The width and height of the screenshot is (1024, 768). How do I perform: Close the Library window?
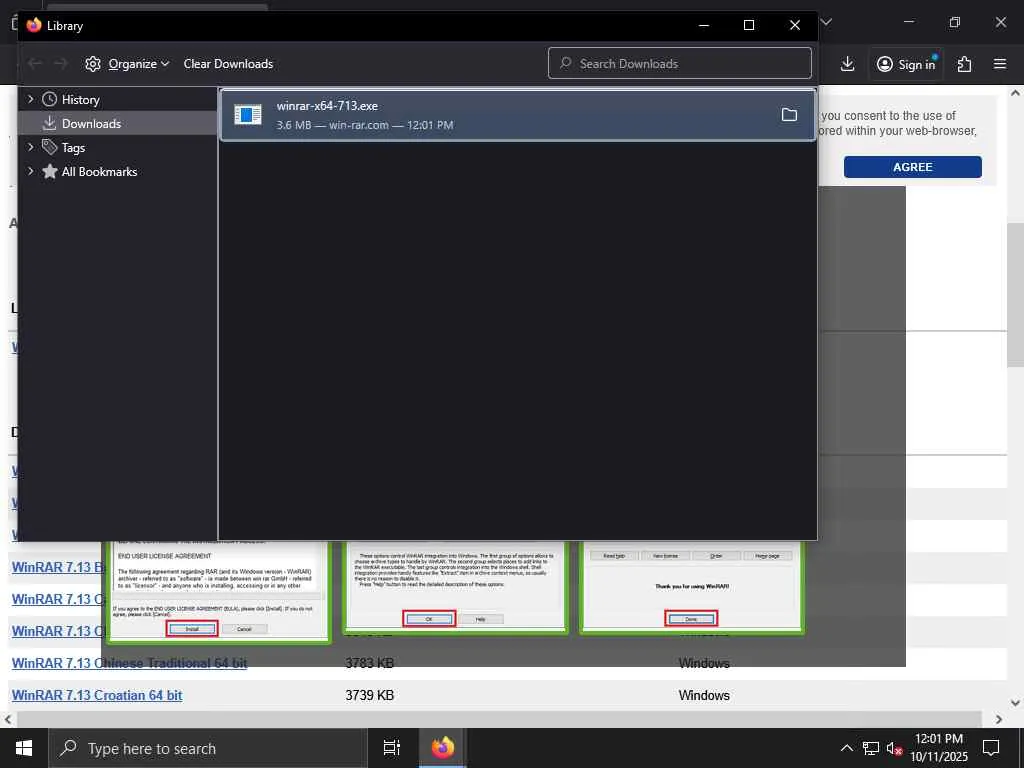click(x=795, y=25)
